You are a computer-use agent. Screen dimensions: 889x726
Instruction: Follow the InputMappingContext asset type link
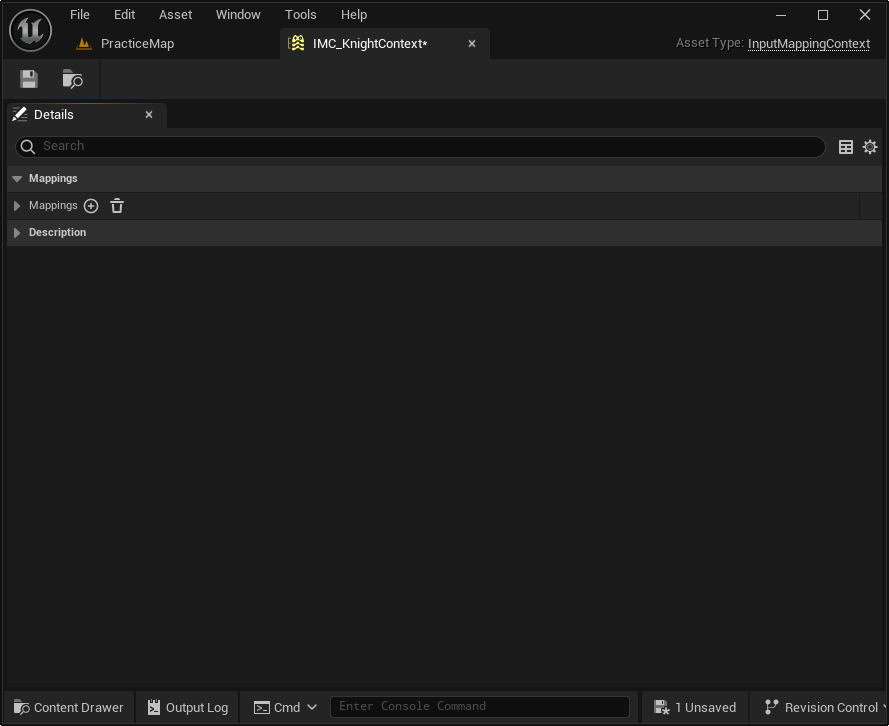tap(808, 44)
